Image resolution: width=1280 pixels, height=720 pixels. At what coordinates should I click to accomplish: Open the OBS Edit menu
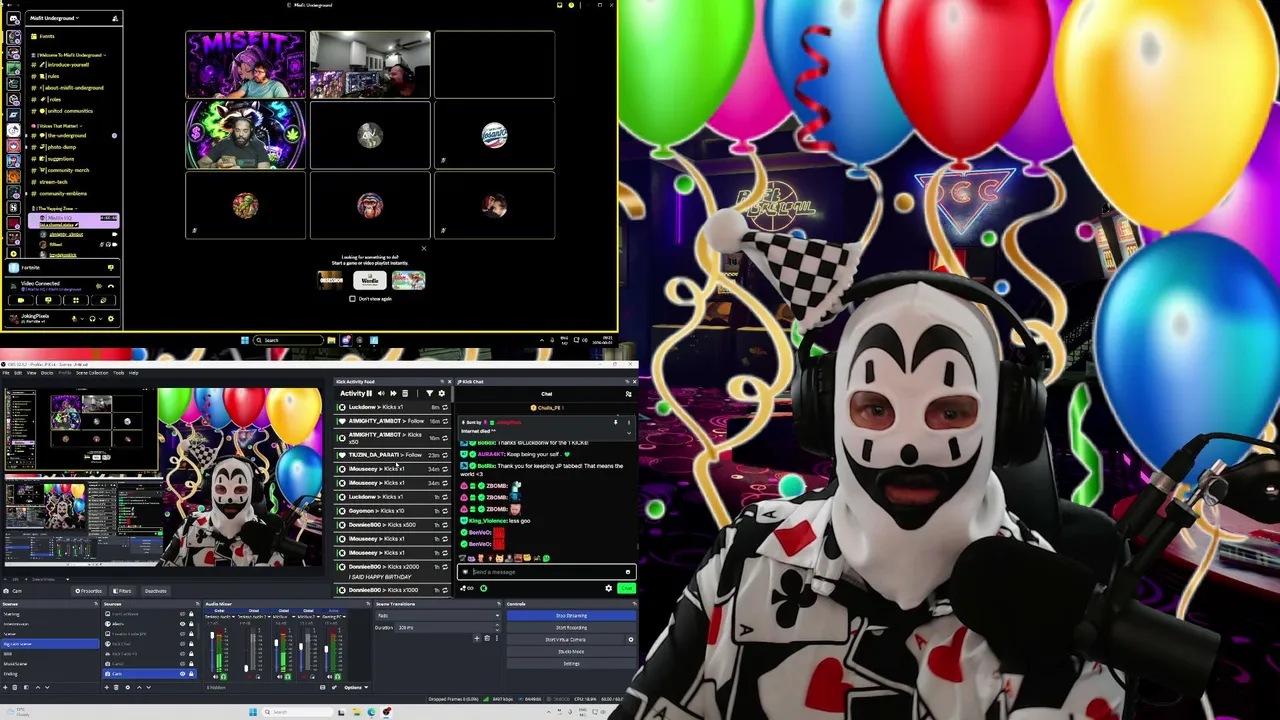click(18, 373)
